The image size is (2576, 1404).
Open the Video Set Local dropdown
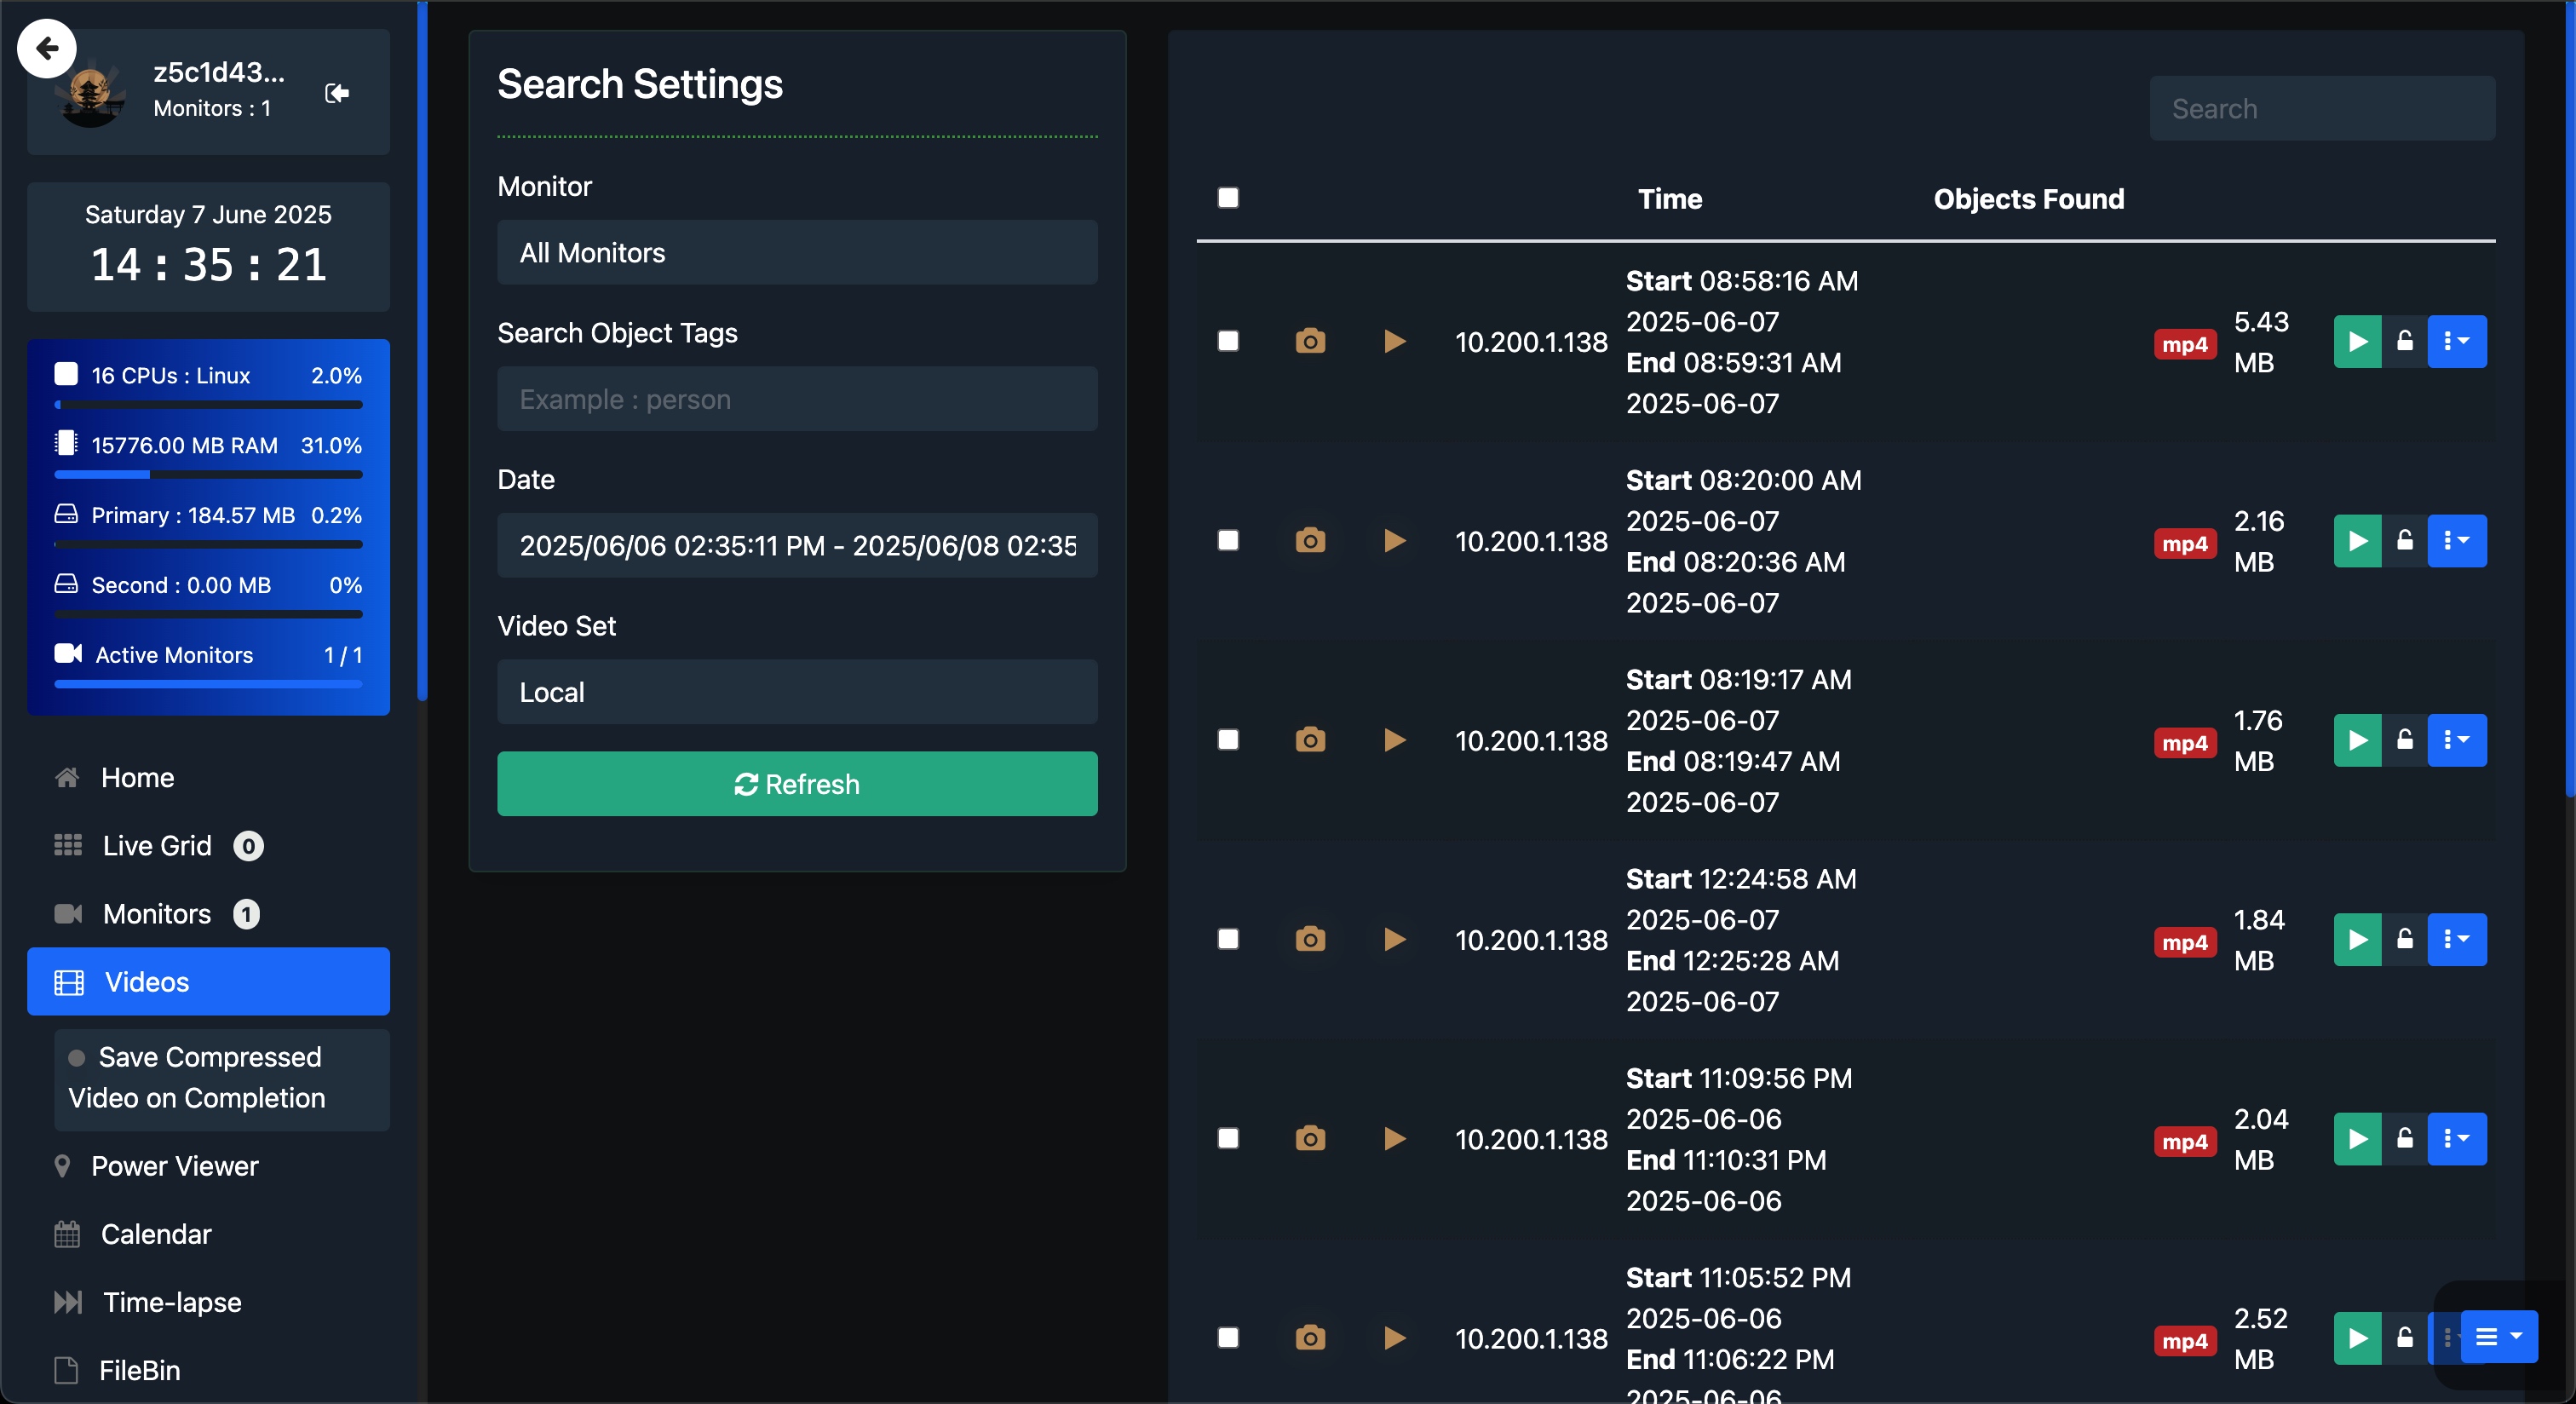tap(797, 692)
